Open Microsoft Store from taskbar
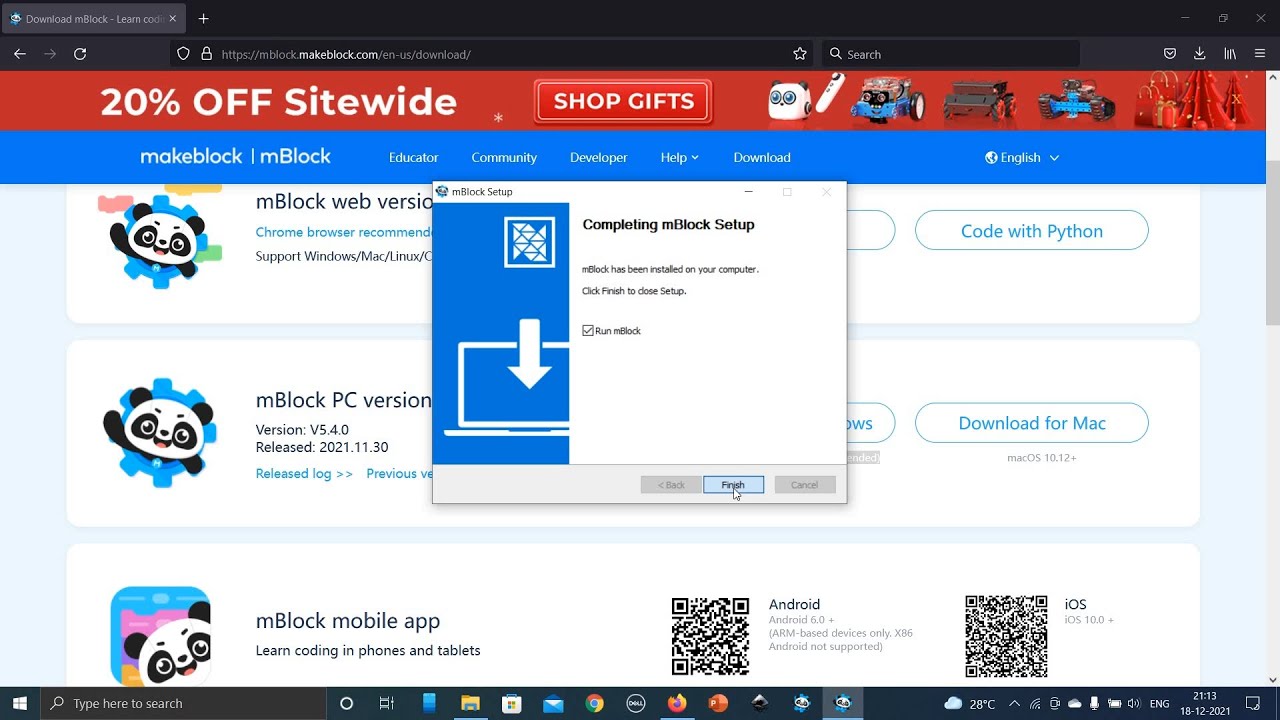The image size is (1280, 720). click(512, 703)
